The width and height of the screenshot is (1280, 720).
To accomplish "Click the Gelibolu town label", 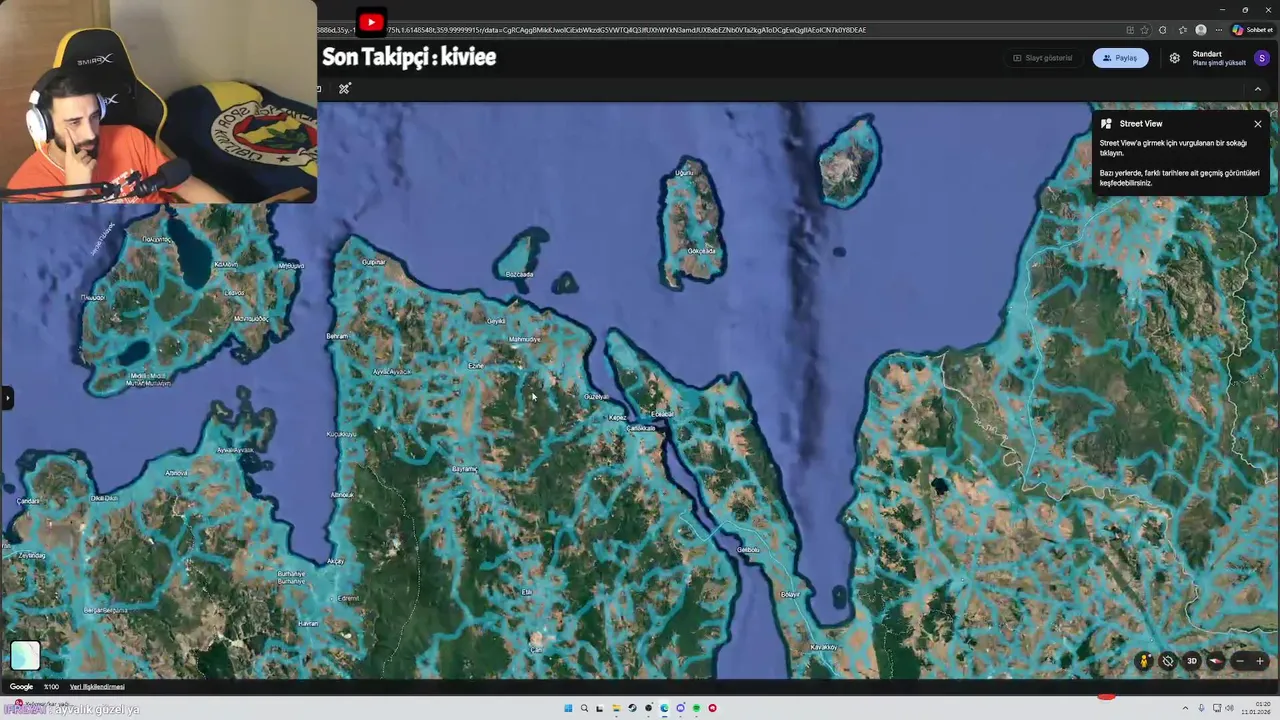I will pos(748,550).
